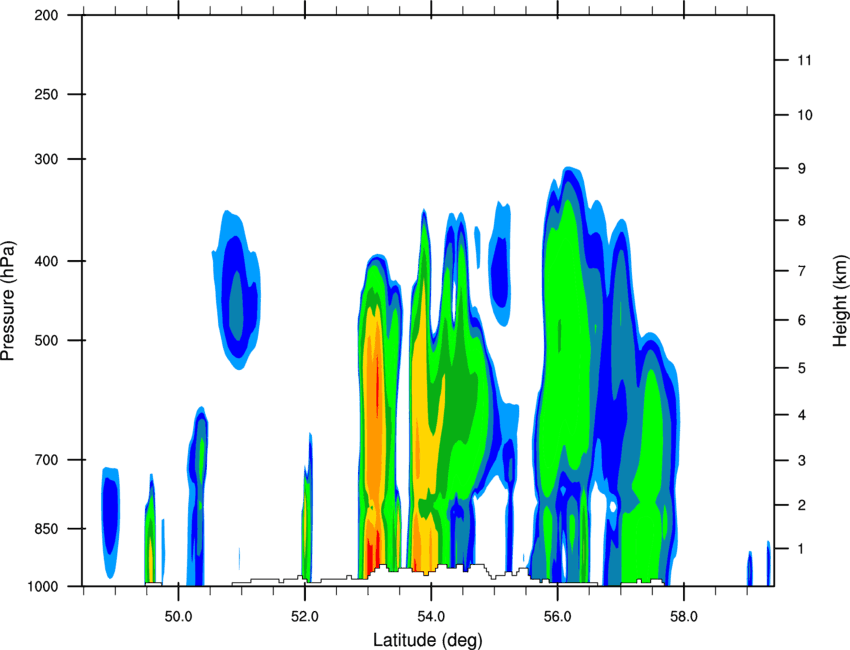Pick the 4 km height label

pos(802,415)
